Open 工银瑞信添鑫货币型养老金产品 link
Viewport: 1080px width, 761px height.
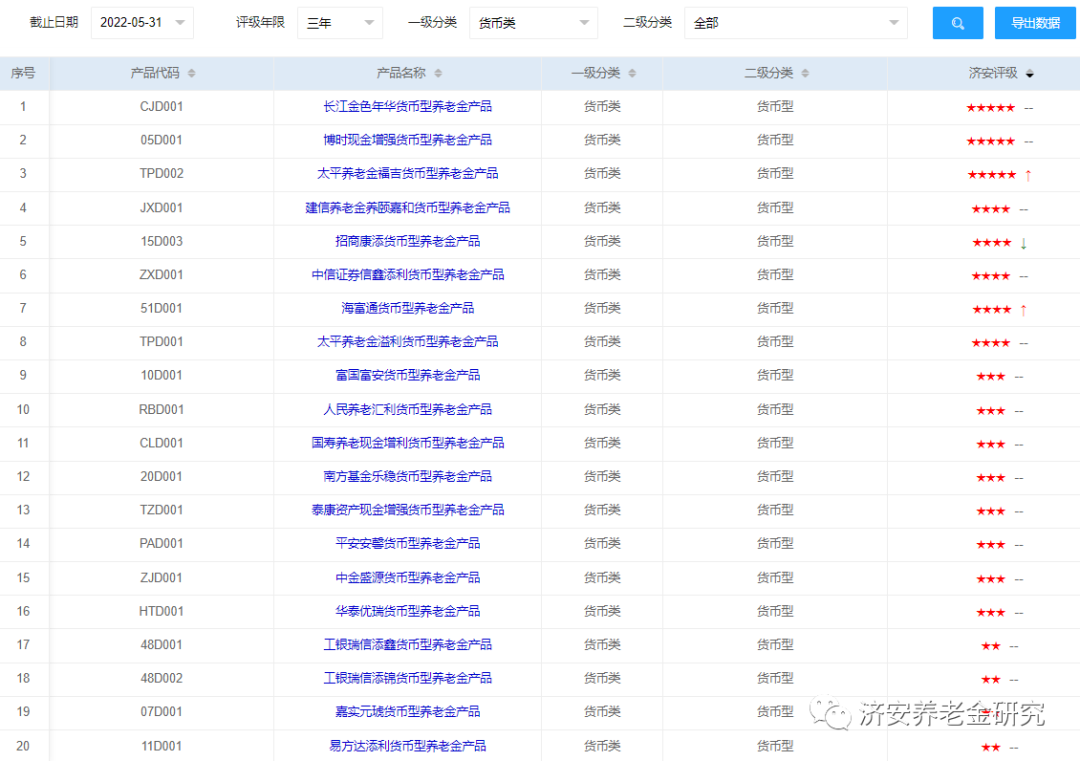coord(408,645)
